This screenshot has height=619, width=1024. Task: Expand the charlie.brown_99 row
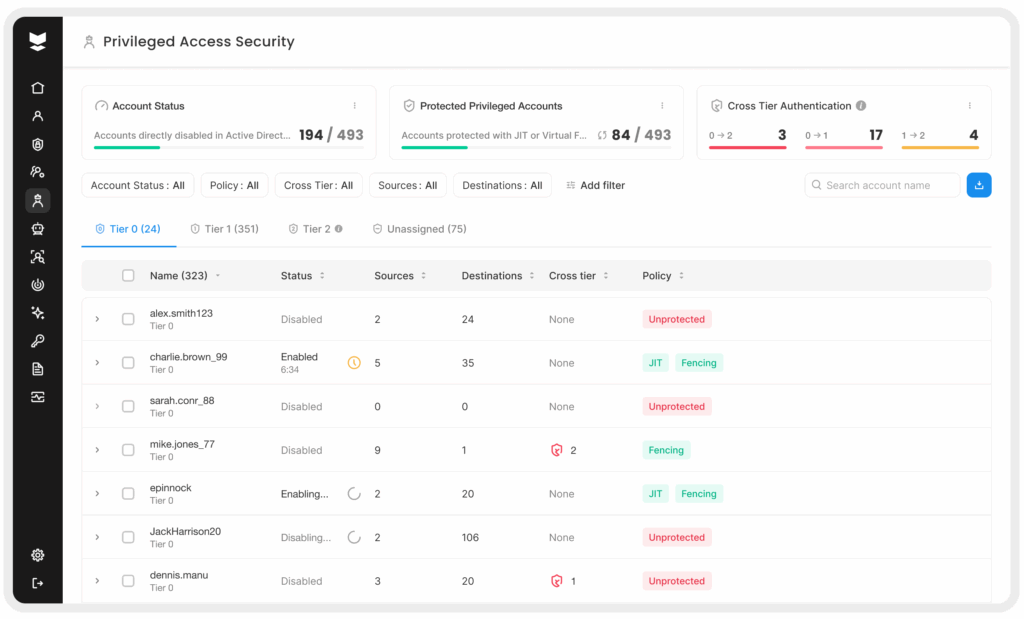[97, 363]
